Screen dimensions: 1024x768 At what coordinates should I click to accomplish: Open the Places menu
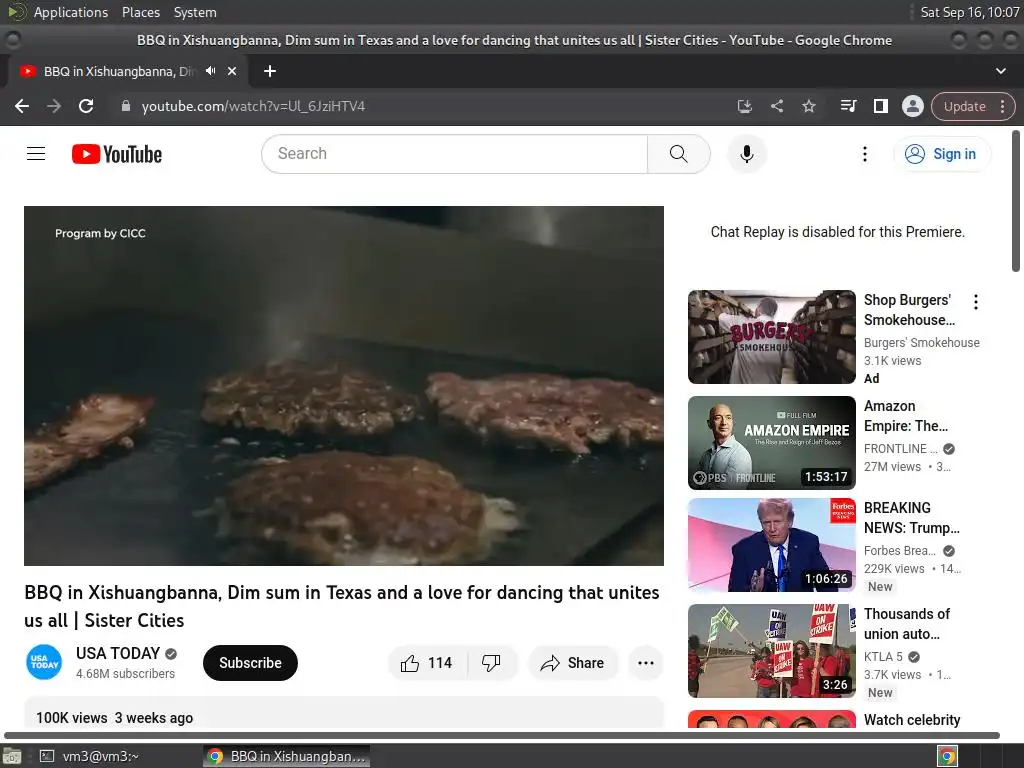point(140,12)
